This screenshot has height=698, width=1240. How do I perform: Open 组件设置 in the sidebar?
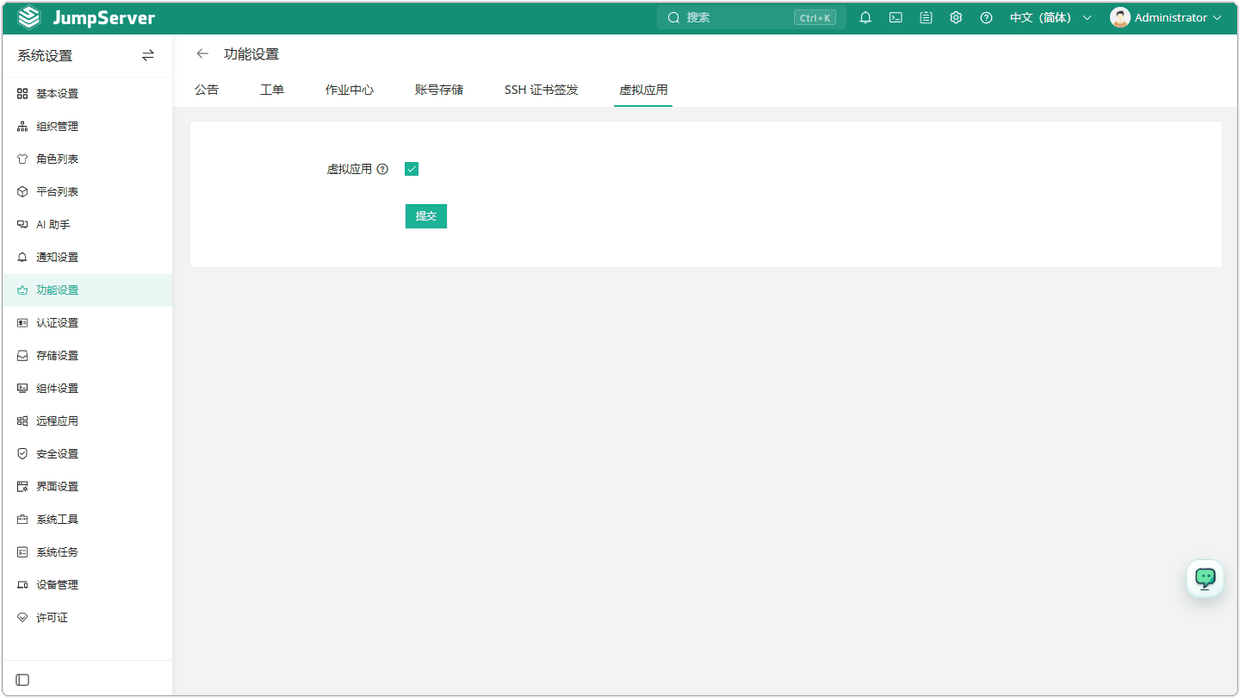[x=86, y=389]
